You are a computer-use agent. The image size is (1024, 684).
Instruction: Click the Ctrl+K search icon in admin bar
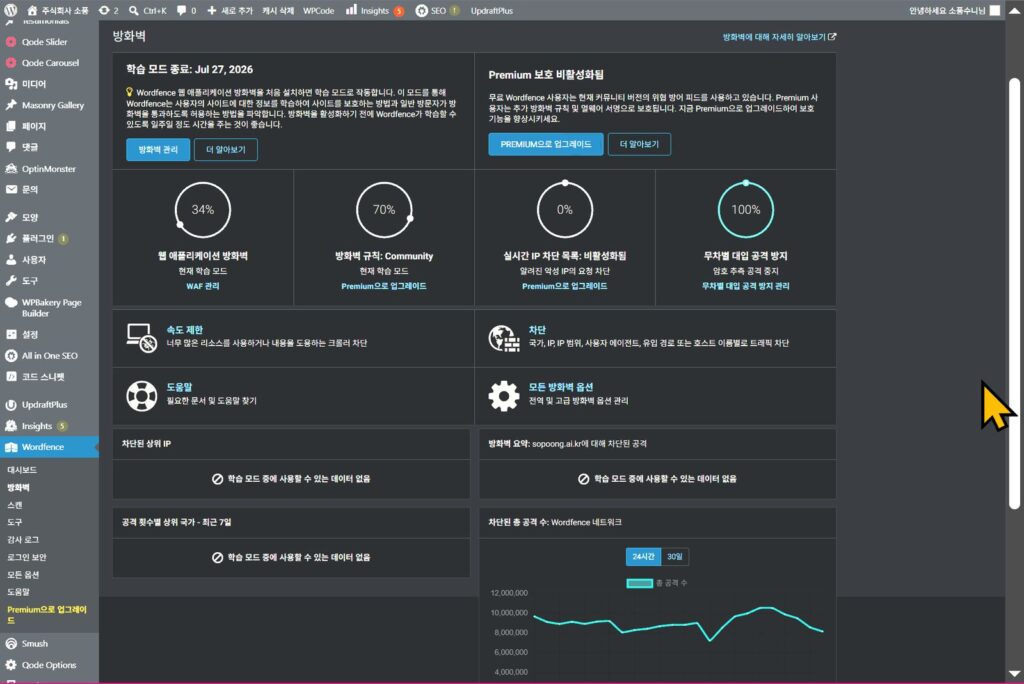(133, 10)
